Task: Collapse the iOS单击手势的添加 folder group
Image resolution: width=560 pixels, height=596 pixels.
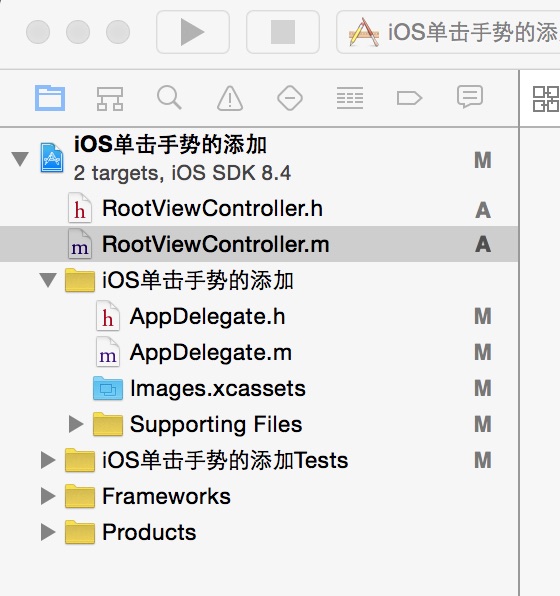Action: [x=48, y=280]
